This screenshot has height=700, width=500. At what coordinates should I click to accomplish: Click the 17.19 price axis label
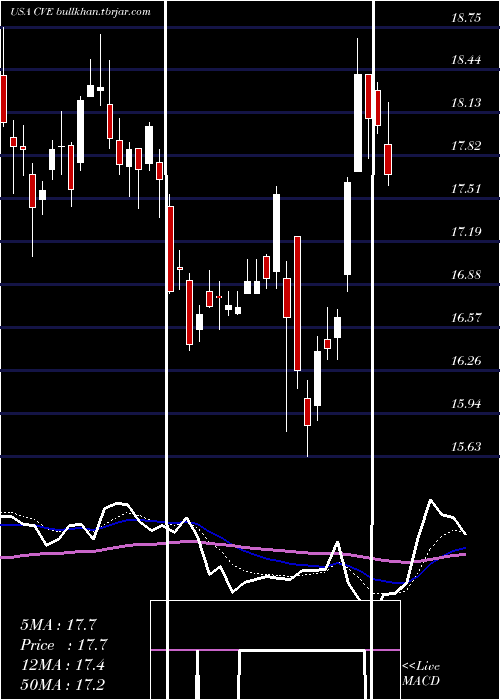tap(466, 232)
